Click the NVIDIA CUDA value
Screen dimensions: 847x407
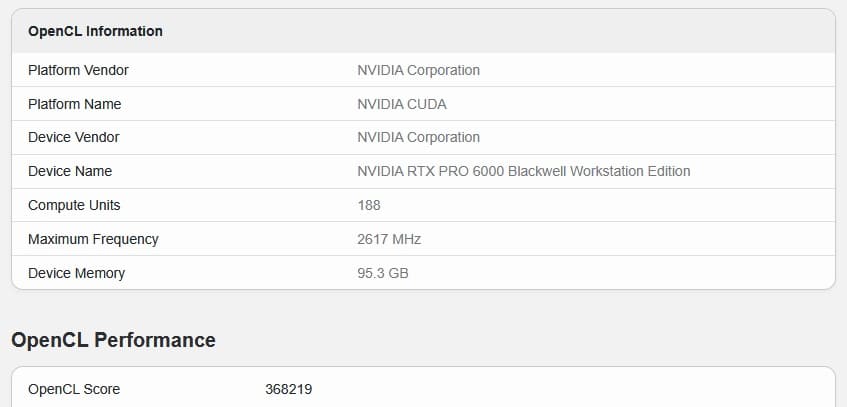402,104
